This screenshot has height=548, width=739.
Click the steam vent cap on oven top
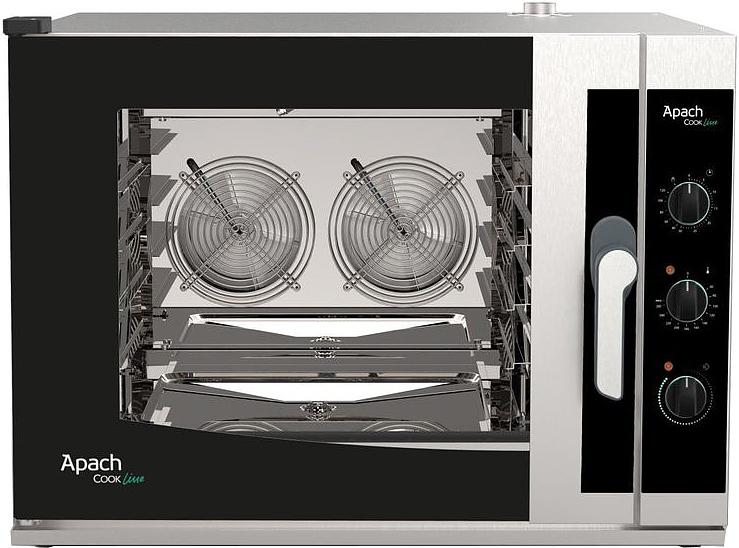pyautogui.click(x=540, y=8)
